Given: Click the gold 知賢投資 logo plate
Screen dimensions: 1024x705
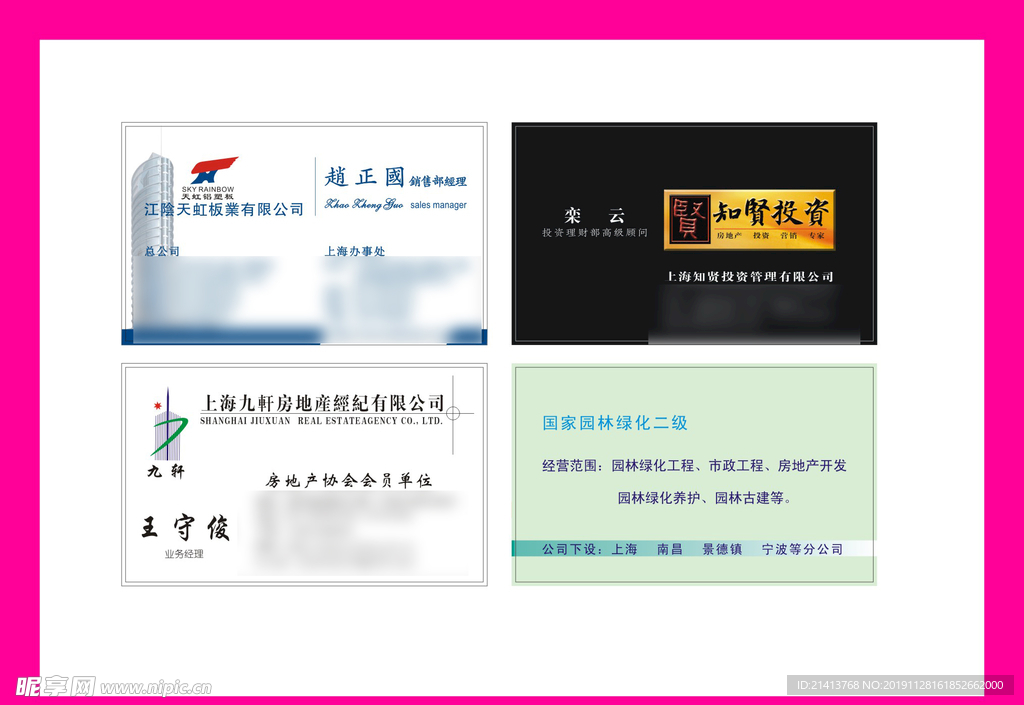Looking at the screenshot, I should (749, 219).
